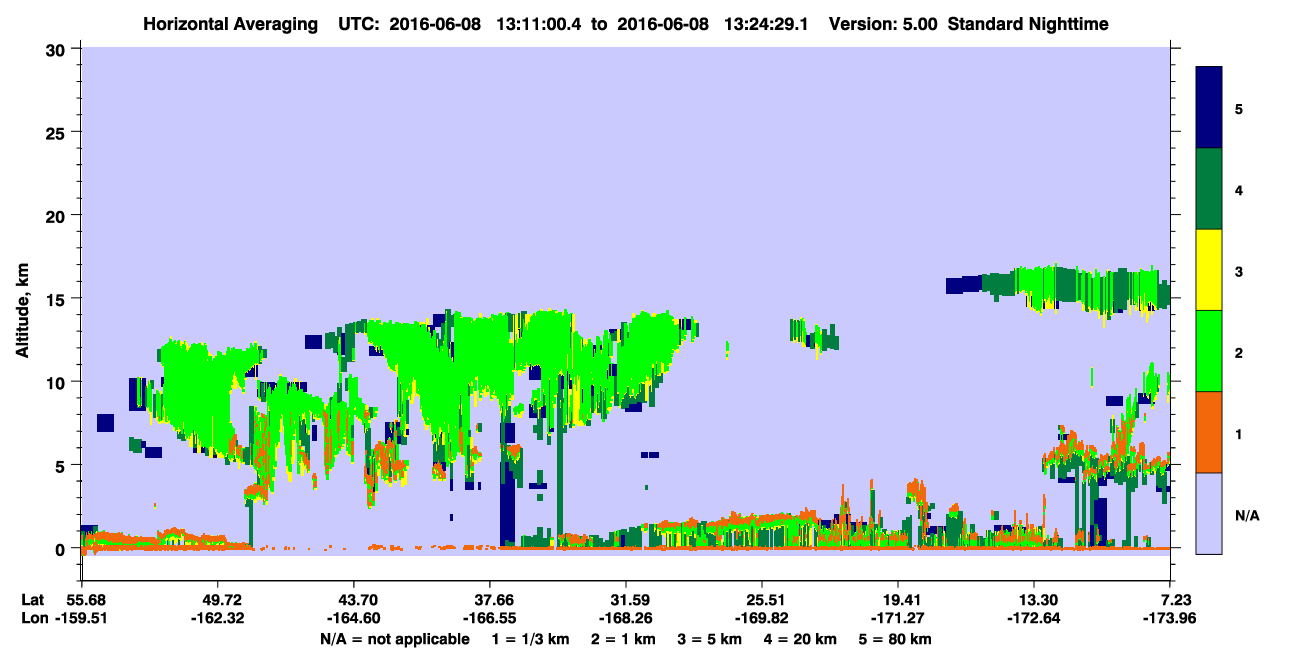Click longitude value '-168.26'
The width and height of the screenshot is (1300, 667).
point(626,618)
